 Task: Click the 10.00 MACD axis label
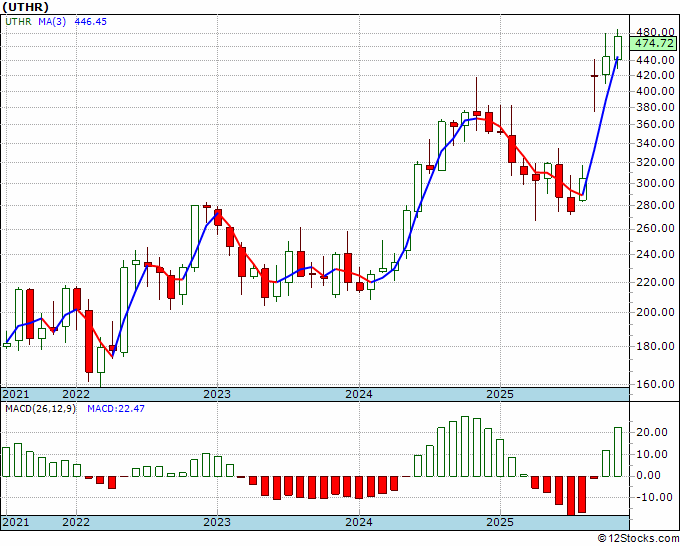(x=652, y=454)
